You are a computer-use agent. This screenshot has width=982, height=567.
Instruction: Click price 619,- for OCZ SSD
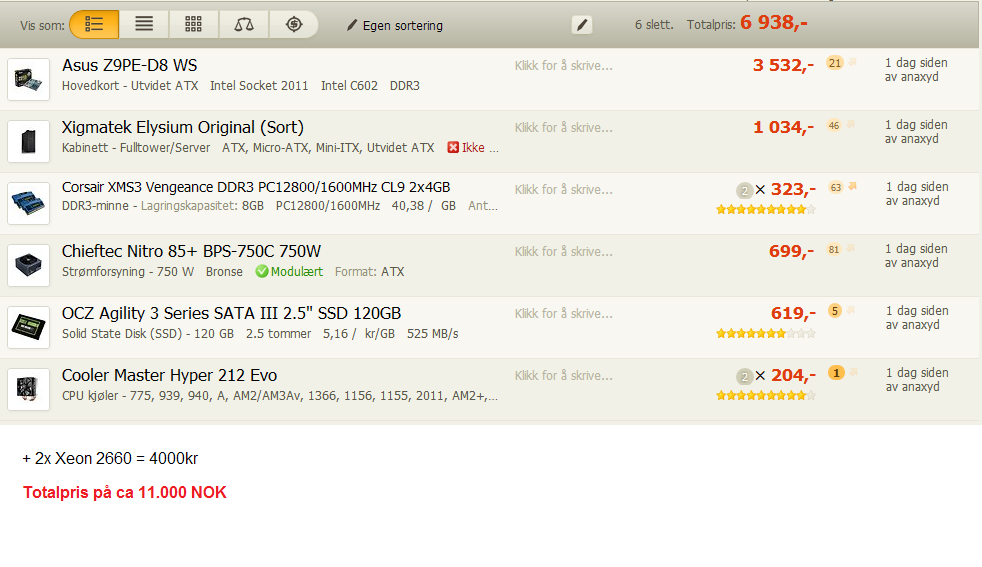tap(793, 313)
